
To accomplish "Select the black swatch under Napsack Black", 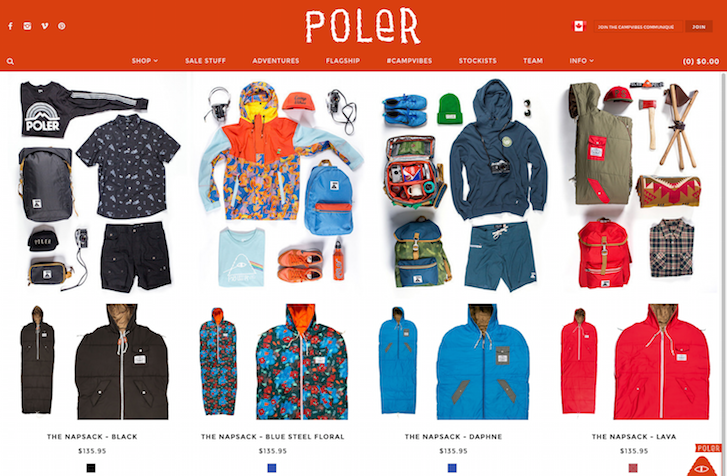I will coord(91,468).
